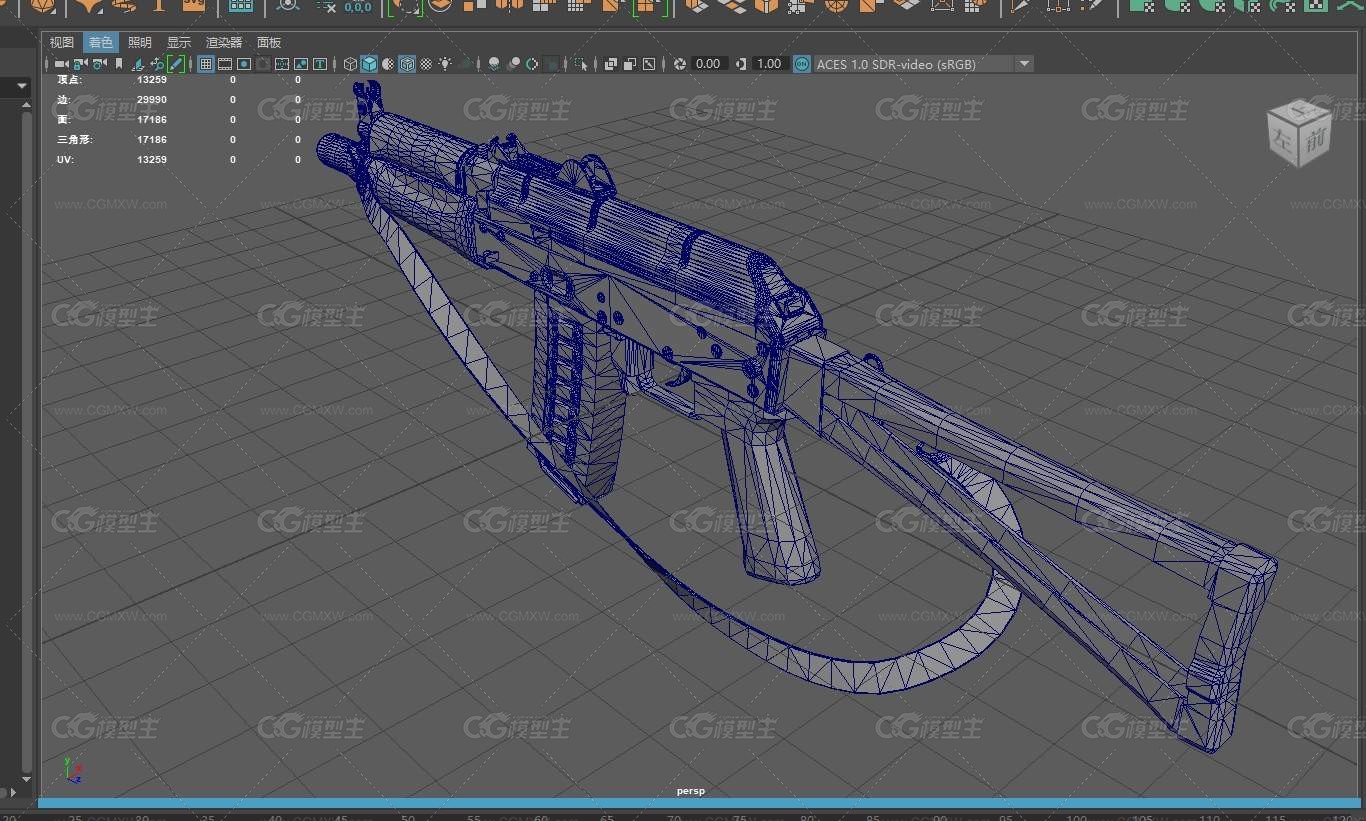
Task: Open the 渲染器 panel menu
Action: pos(224,43)
